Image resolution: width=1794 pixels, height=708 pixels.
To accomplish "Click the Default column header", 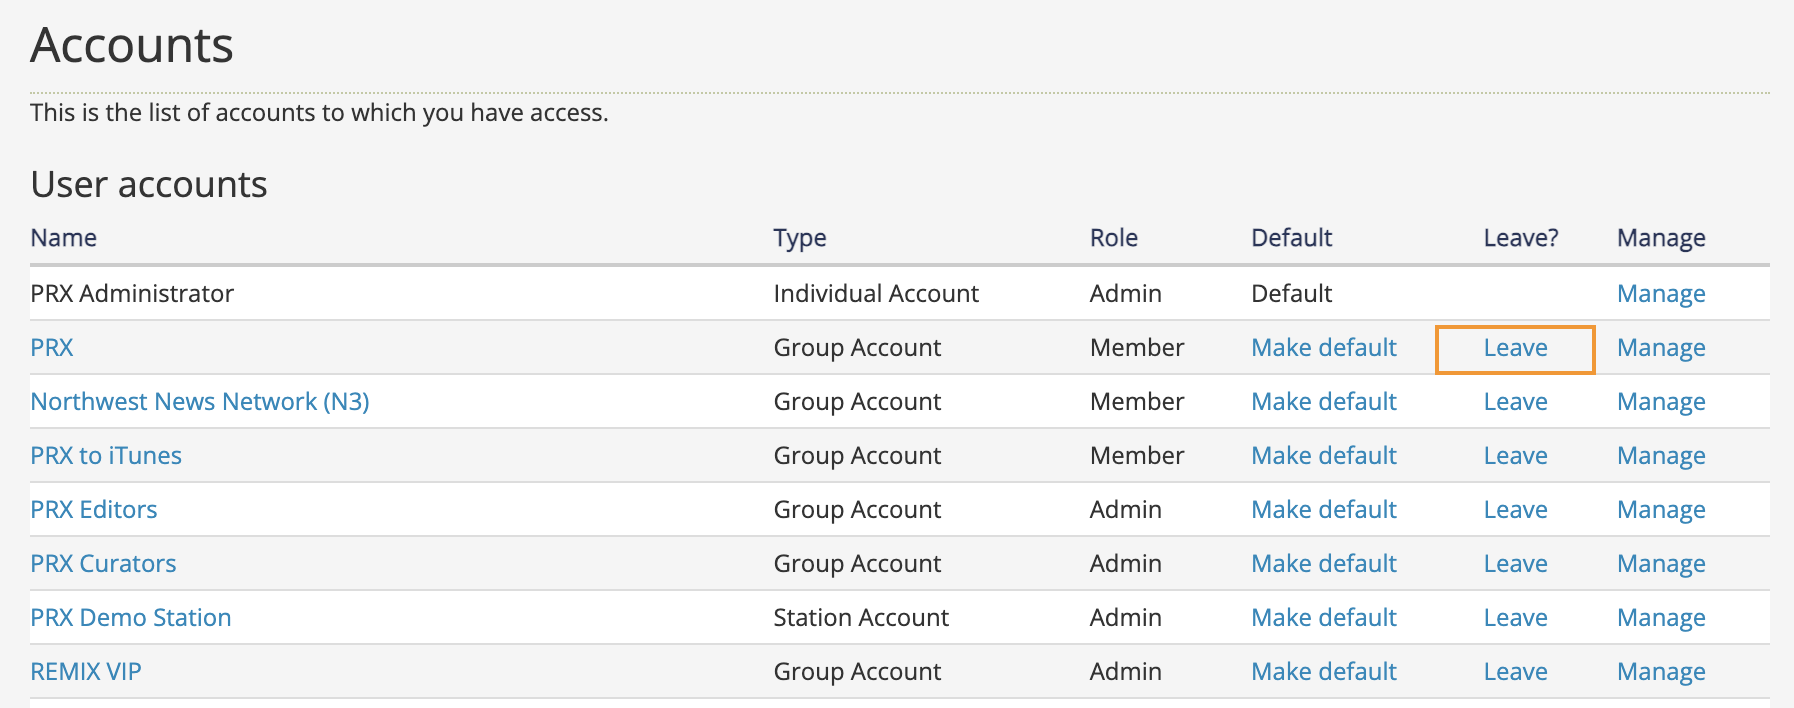I will [1292, 238].
